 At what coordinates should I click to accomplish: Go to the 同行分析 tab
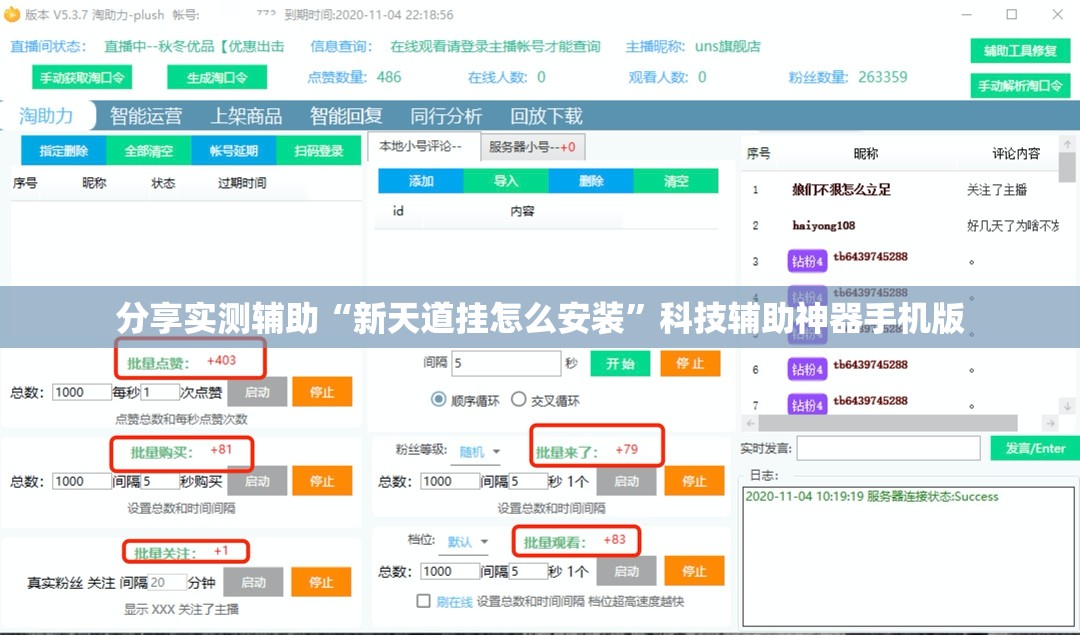tap(446, 116)
